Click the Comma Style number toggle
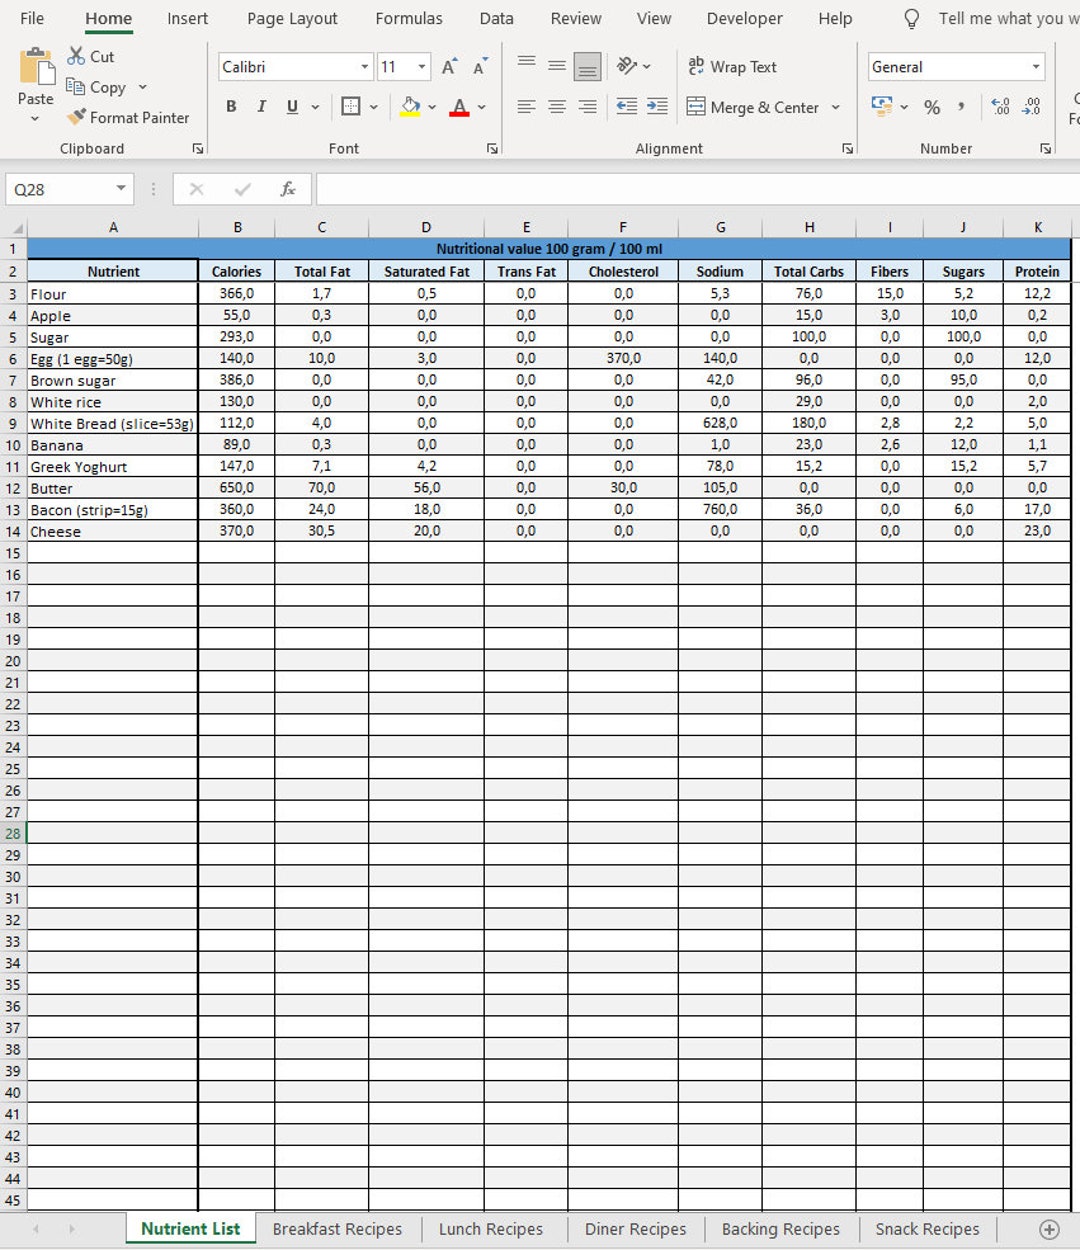The height and width of the screenshot is (1250, 1080). tap(961, 105)
